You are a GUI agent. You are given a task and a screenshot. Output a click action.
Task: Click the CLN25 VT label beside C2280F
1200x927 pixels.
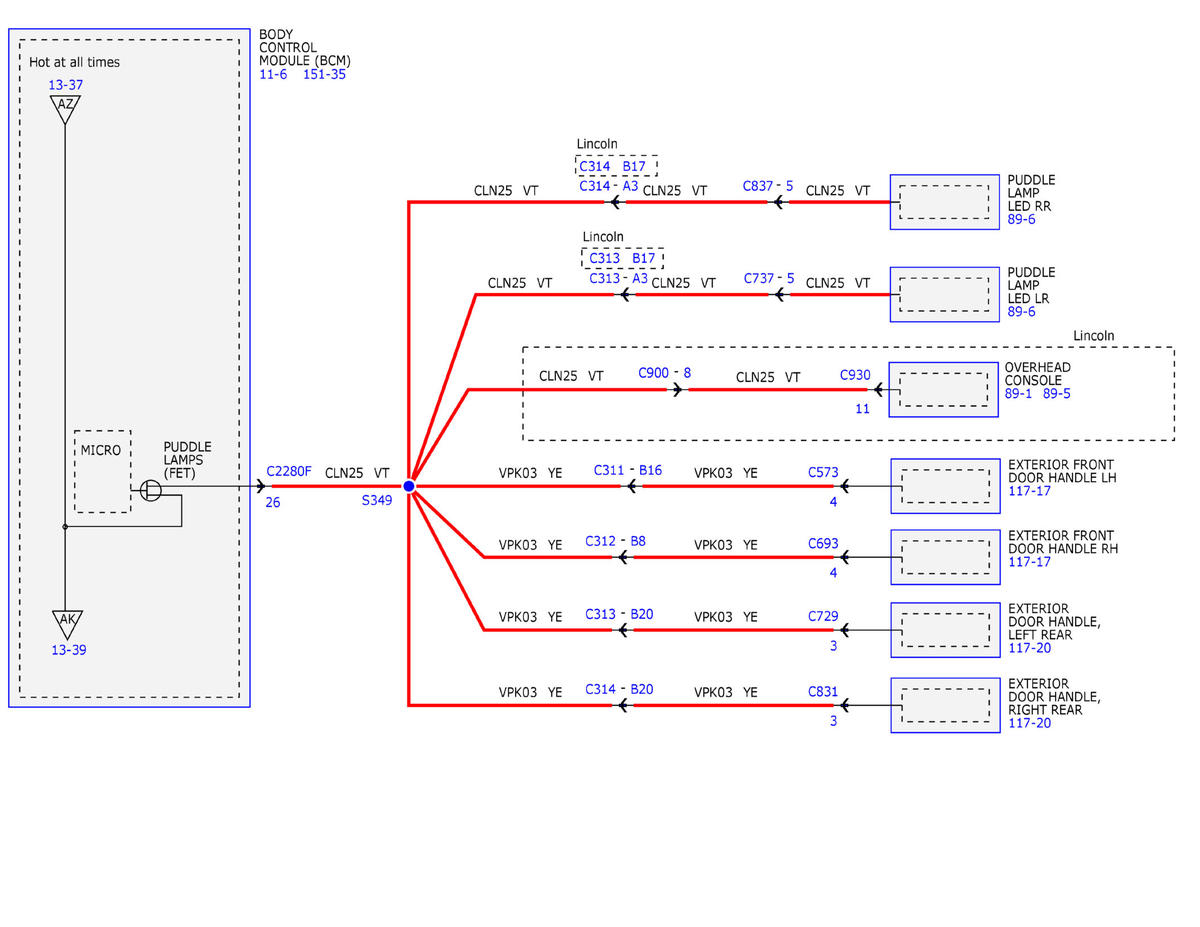click(357, 472)
